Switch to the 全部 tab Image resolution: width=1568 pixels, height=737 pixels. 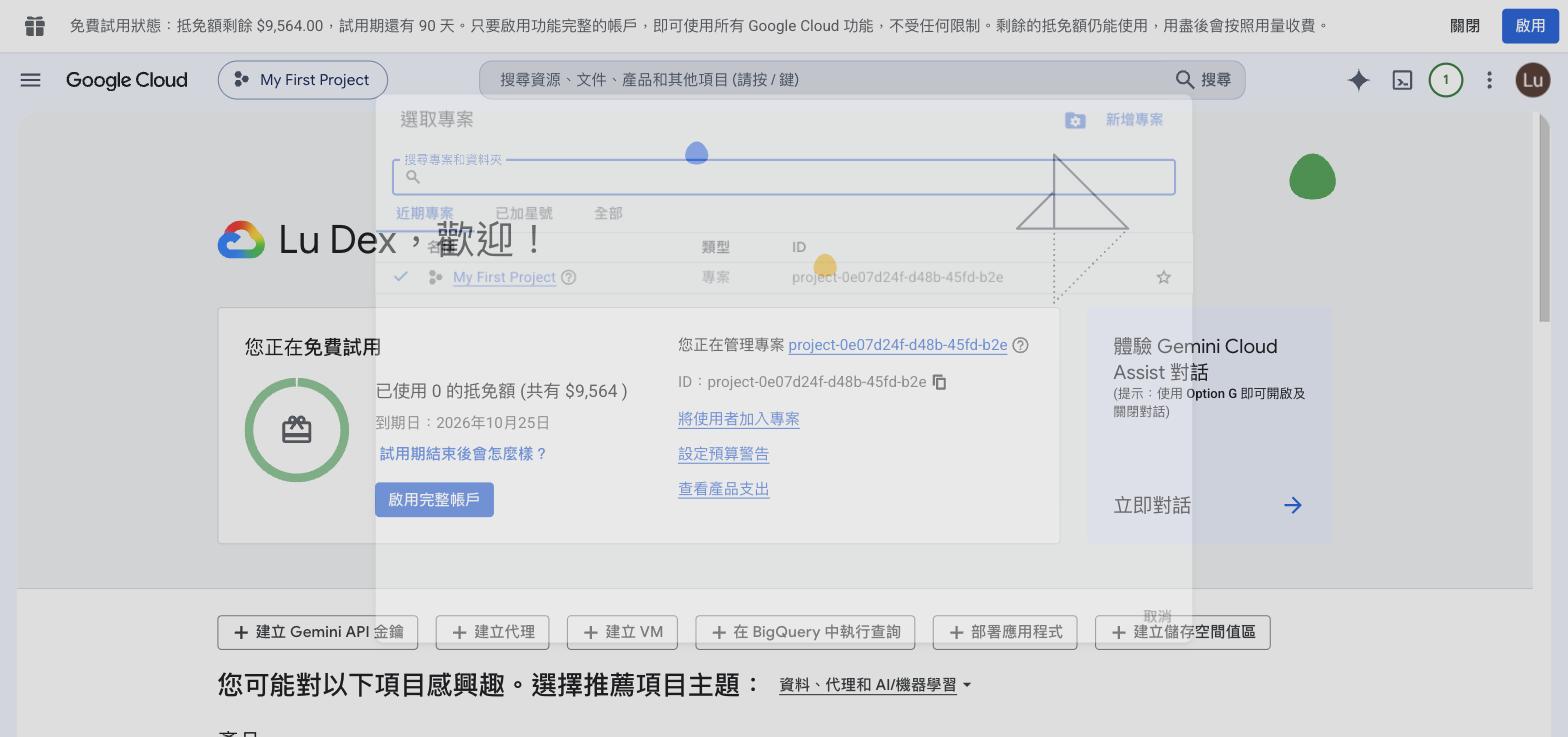608,213
